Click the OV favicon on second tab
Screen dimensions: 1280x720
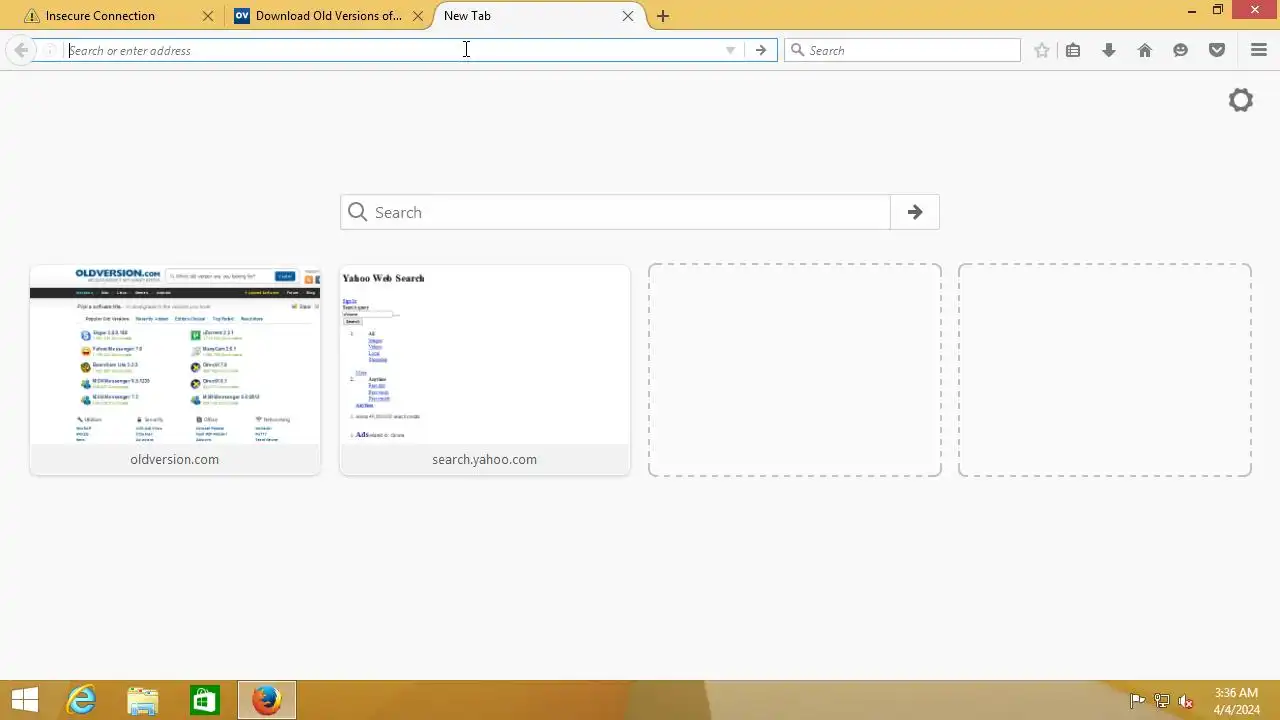[242, 16]
